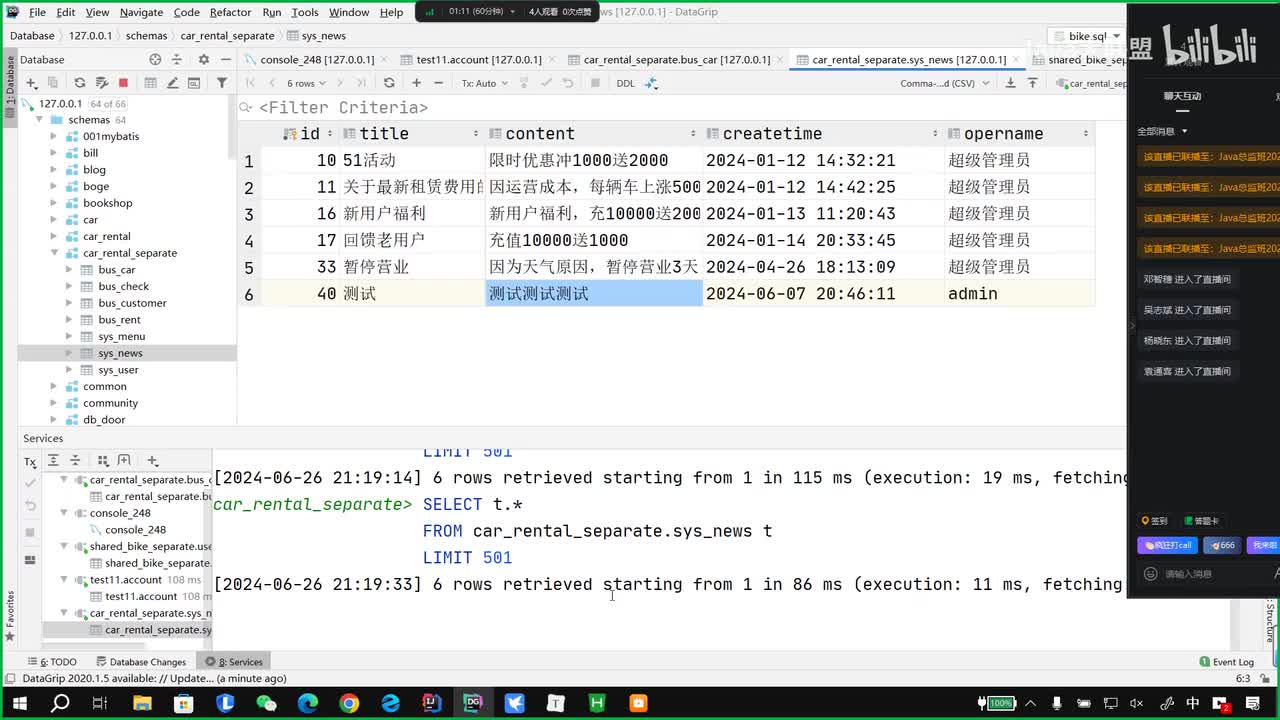This screenshot has width=1280, height=720.
Task: Open Windows Start menu
Action: pyautogui.click(x=19, y=703)
